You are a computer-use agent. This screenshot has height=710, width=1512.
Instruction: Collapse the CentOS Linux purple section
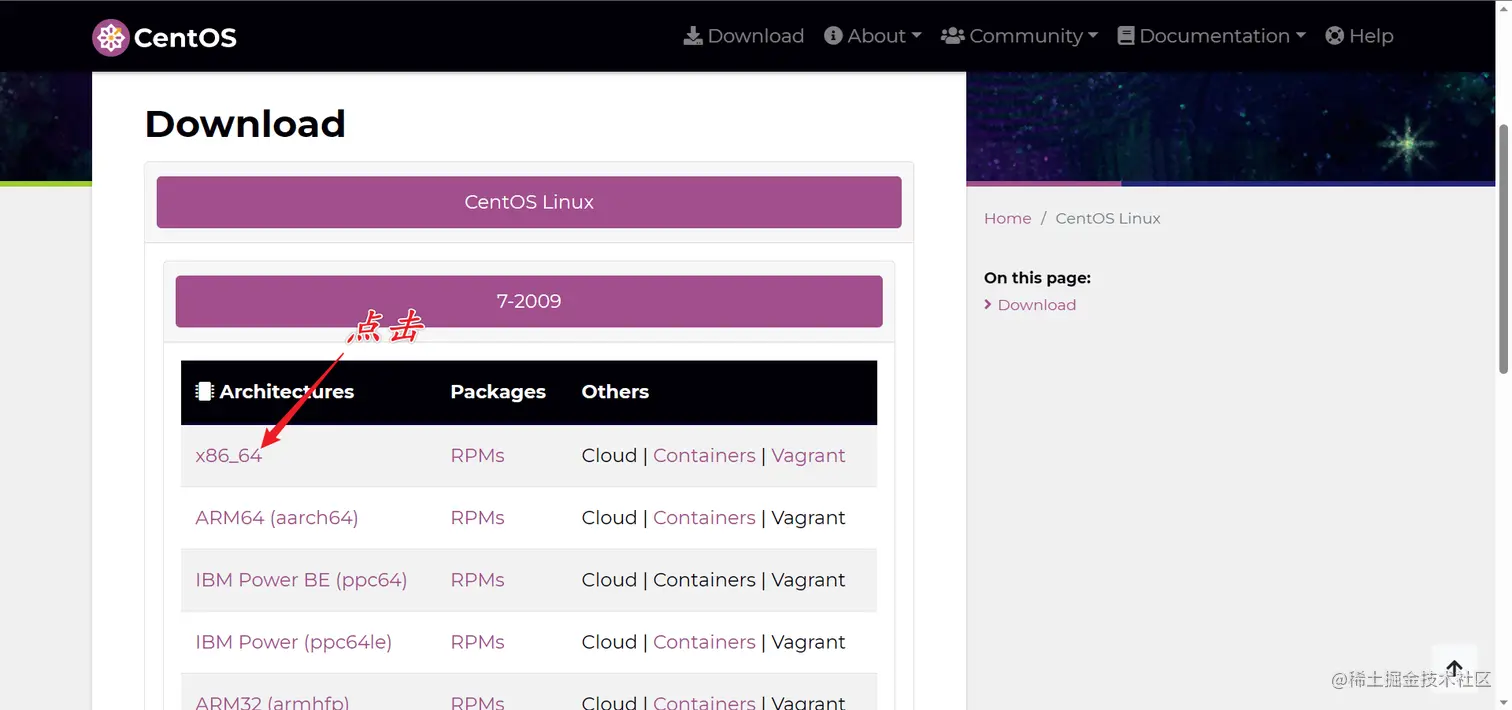click(x=529, y=202)
